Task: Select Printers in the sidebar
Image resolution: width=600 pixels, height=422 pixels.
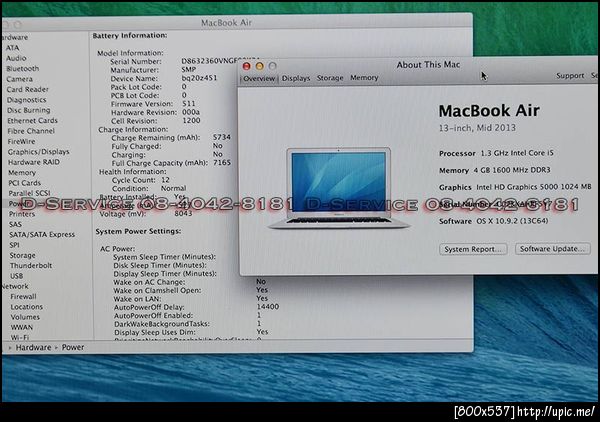Action: (22, 214)
